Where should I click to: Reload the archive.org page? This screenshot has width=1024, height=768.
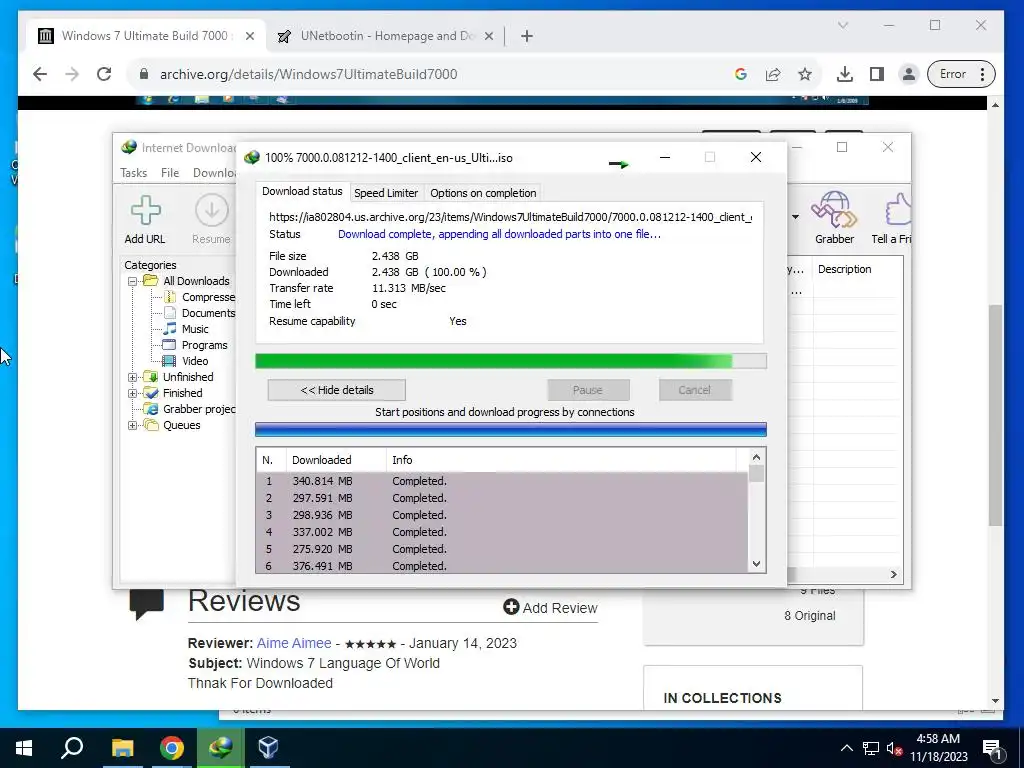click(104, 74)
